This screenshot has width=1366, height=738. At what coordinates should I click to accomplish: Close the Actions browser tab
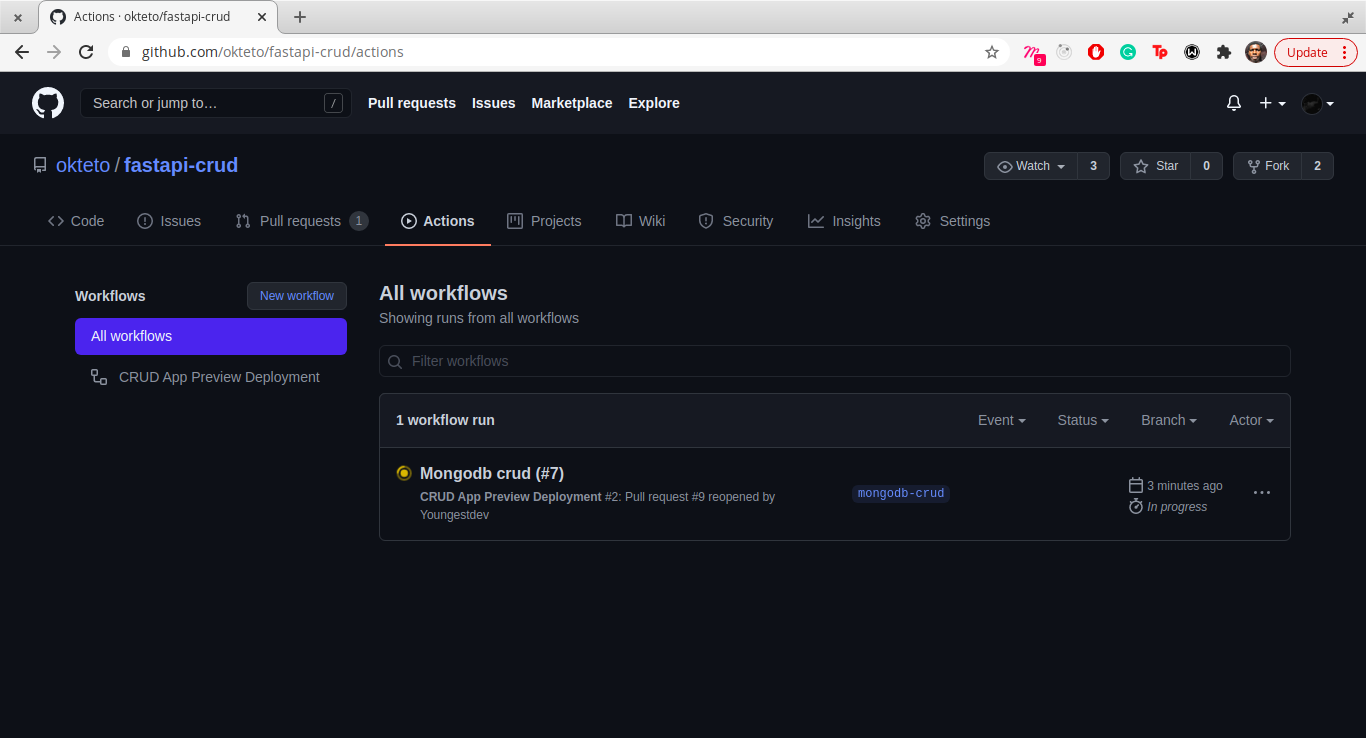(261, 17)
